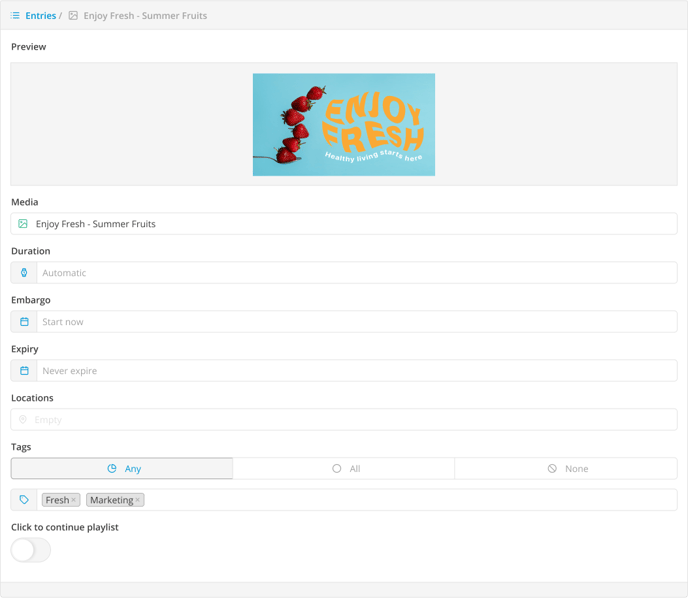The image size is (688, 598).
Task: Open the Locations field showing Empty
Action: [344, 419]
